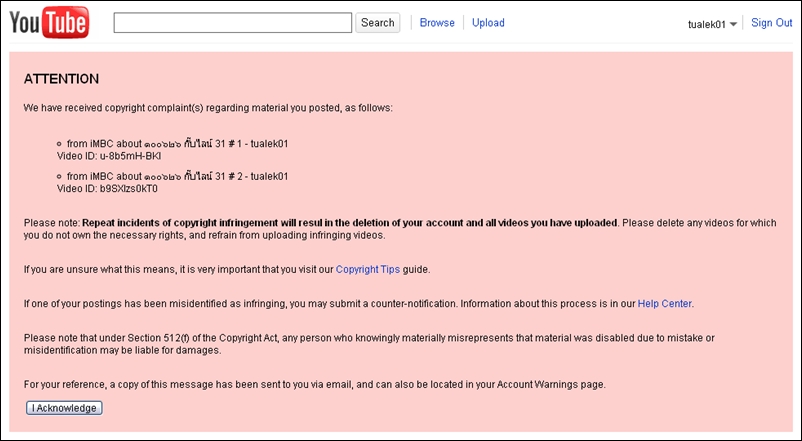Click the second iMBC complaint line # 2

click(177, 177)
